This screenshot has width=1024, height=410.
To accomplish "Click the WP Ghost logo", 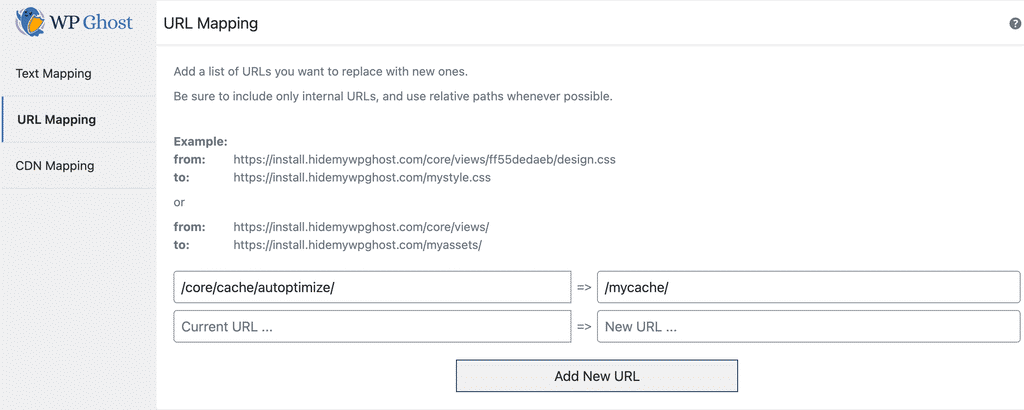I will click(74, 22).
